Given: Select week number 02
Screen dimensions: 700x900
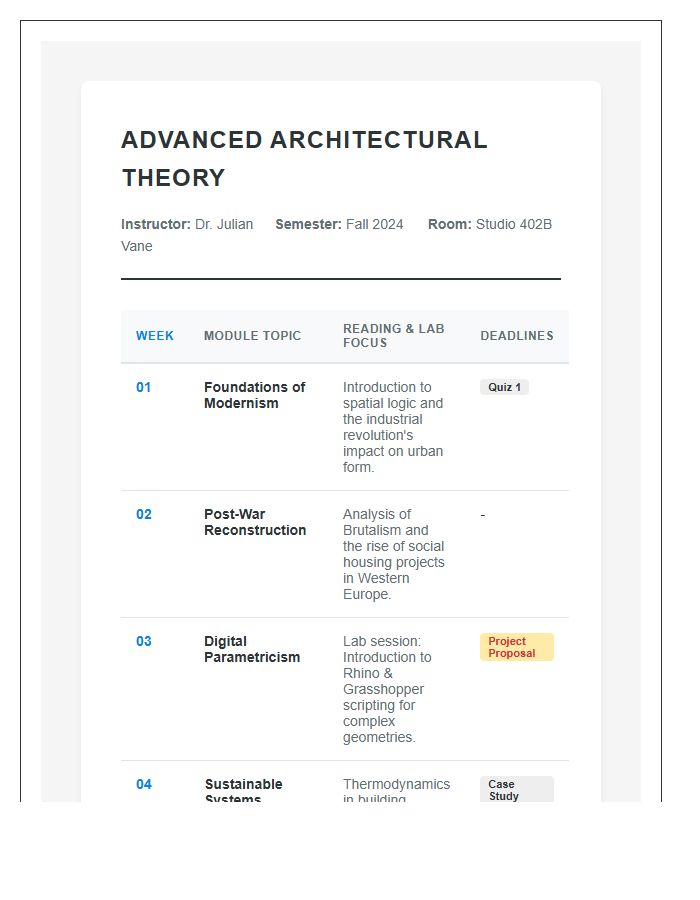Looking at the screenshot, I should click(x=143, y=514).
